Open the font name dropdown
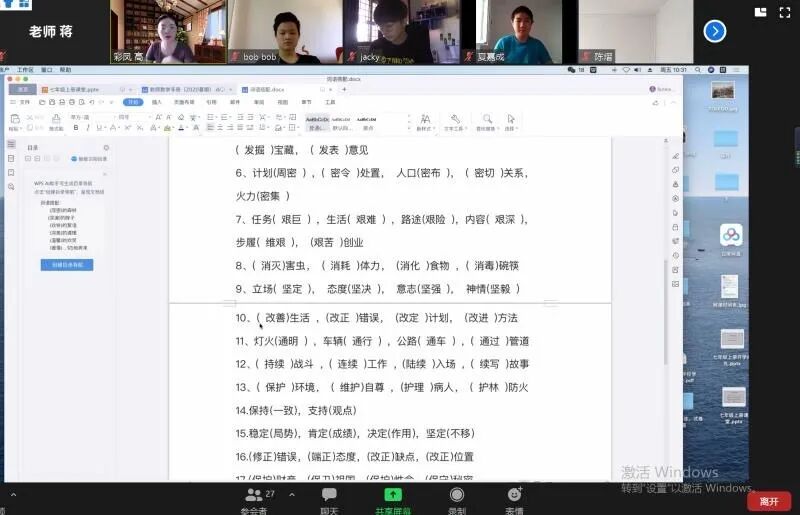The height and width of the screenshot is (515, 800). [x=92, y=117]
